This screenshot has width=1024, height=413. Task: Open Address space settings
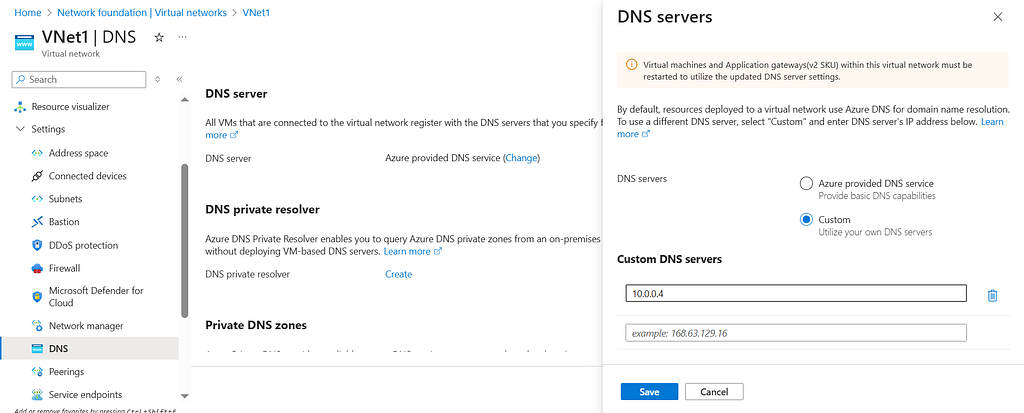[78, 153]
